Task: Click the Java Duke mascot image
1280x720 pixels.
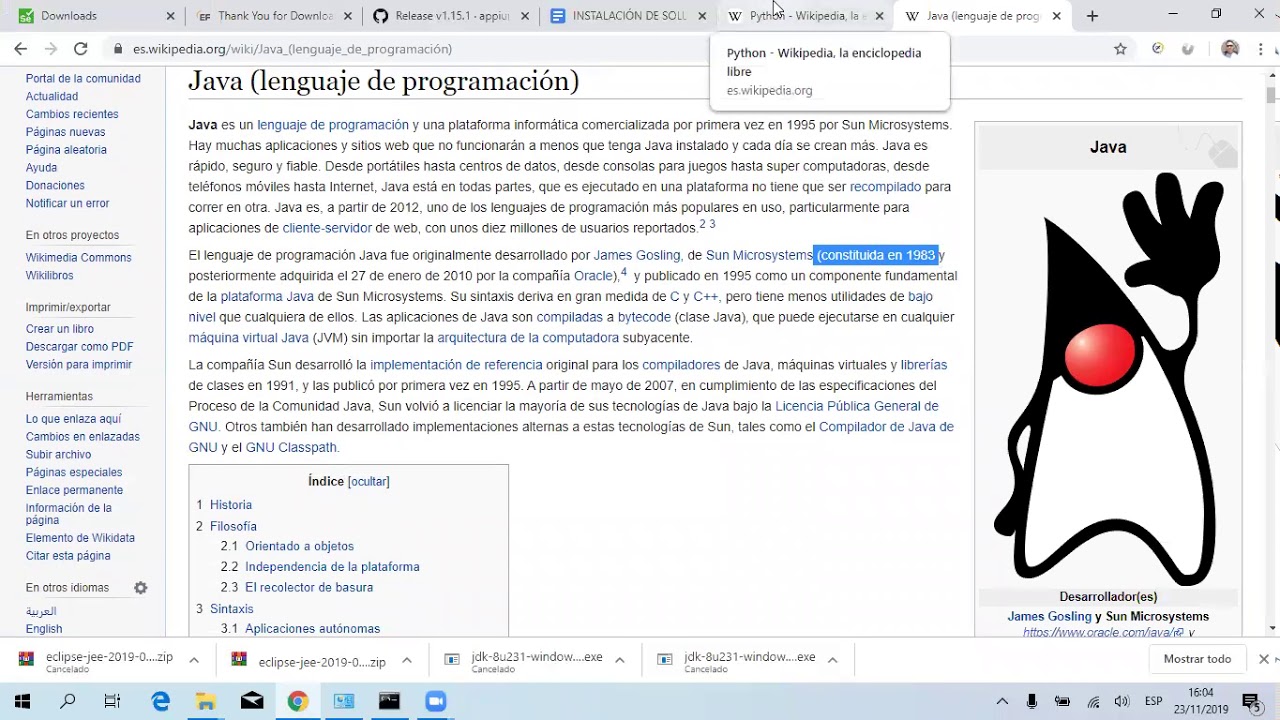Action: pos(1108,379)
